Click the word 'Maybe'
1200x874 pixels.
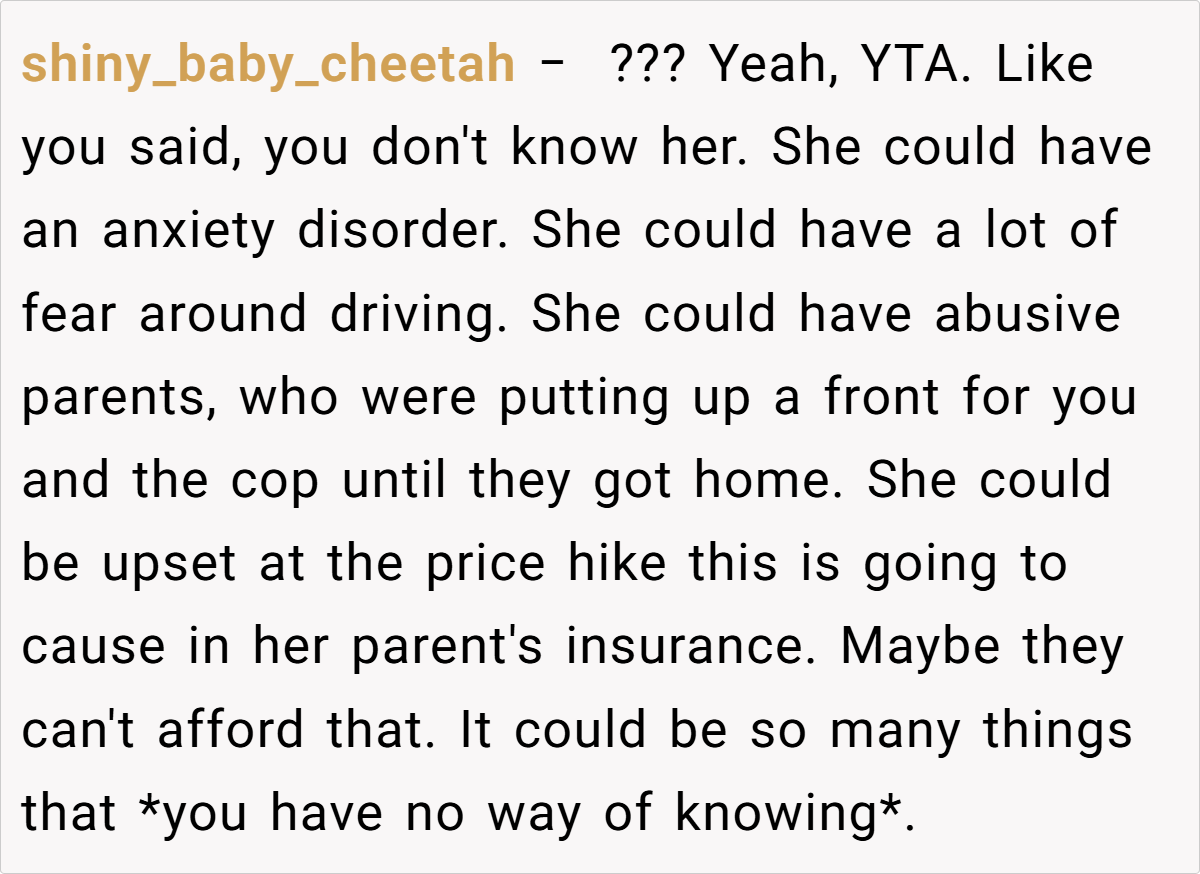coord(919,647)
